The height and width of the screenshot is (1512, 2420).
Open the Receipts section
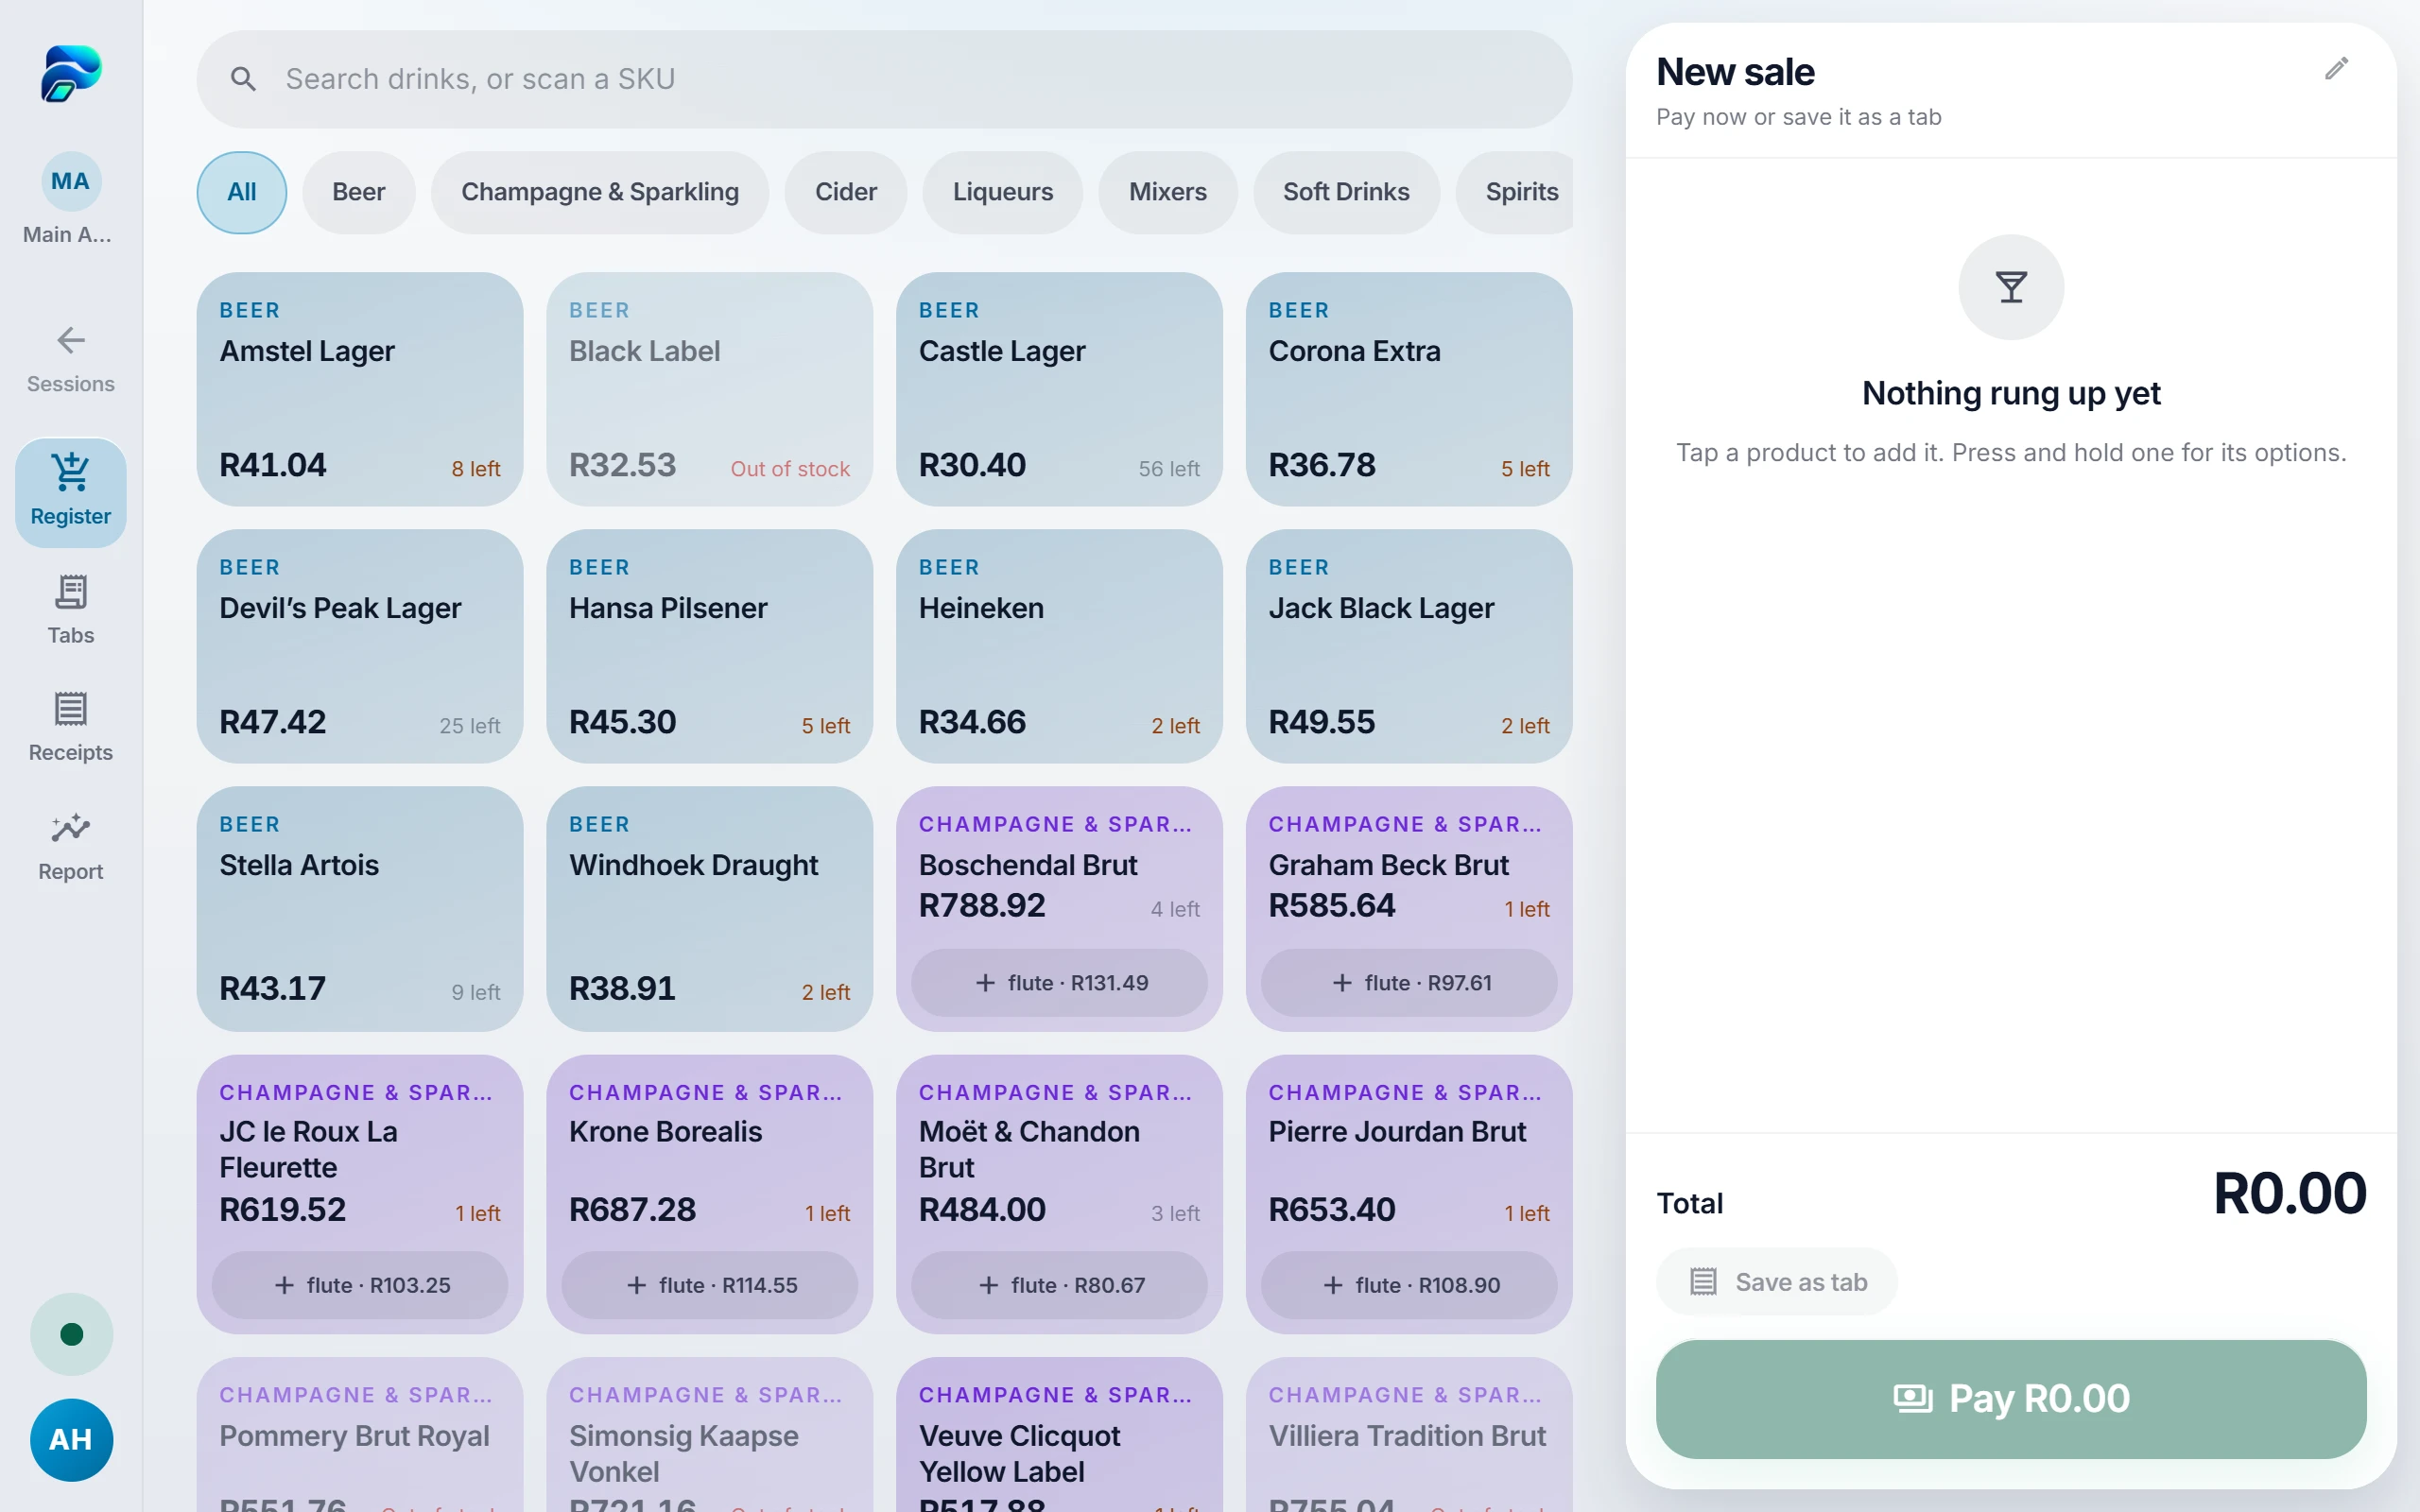[x=70, y=727]
